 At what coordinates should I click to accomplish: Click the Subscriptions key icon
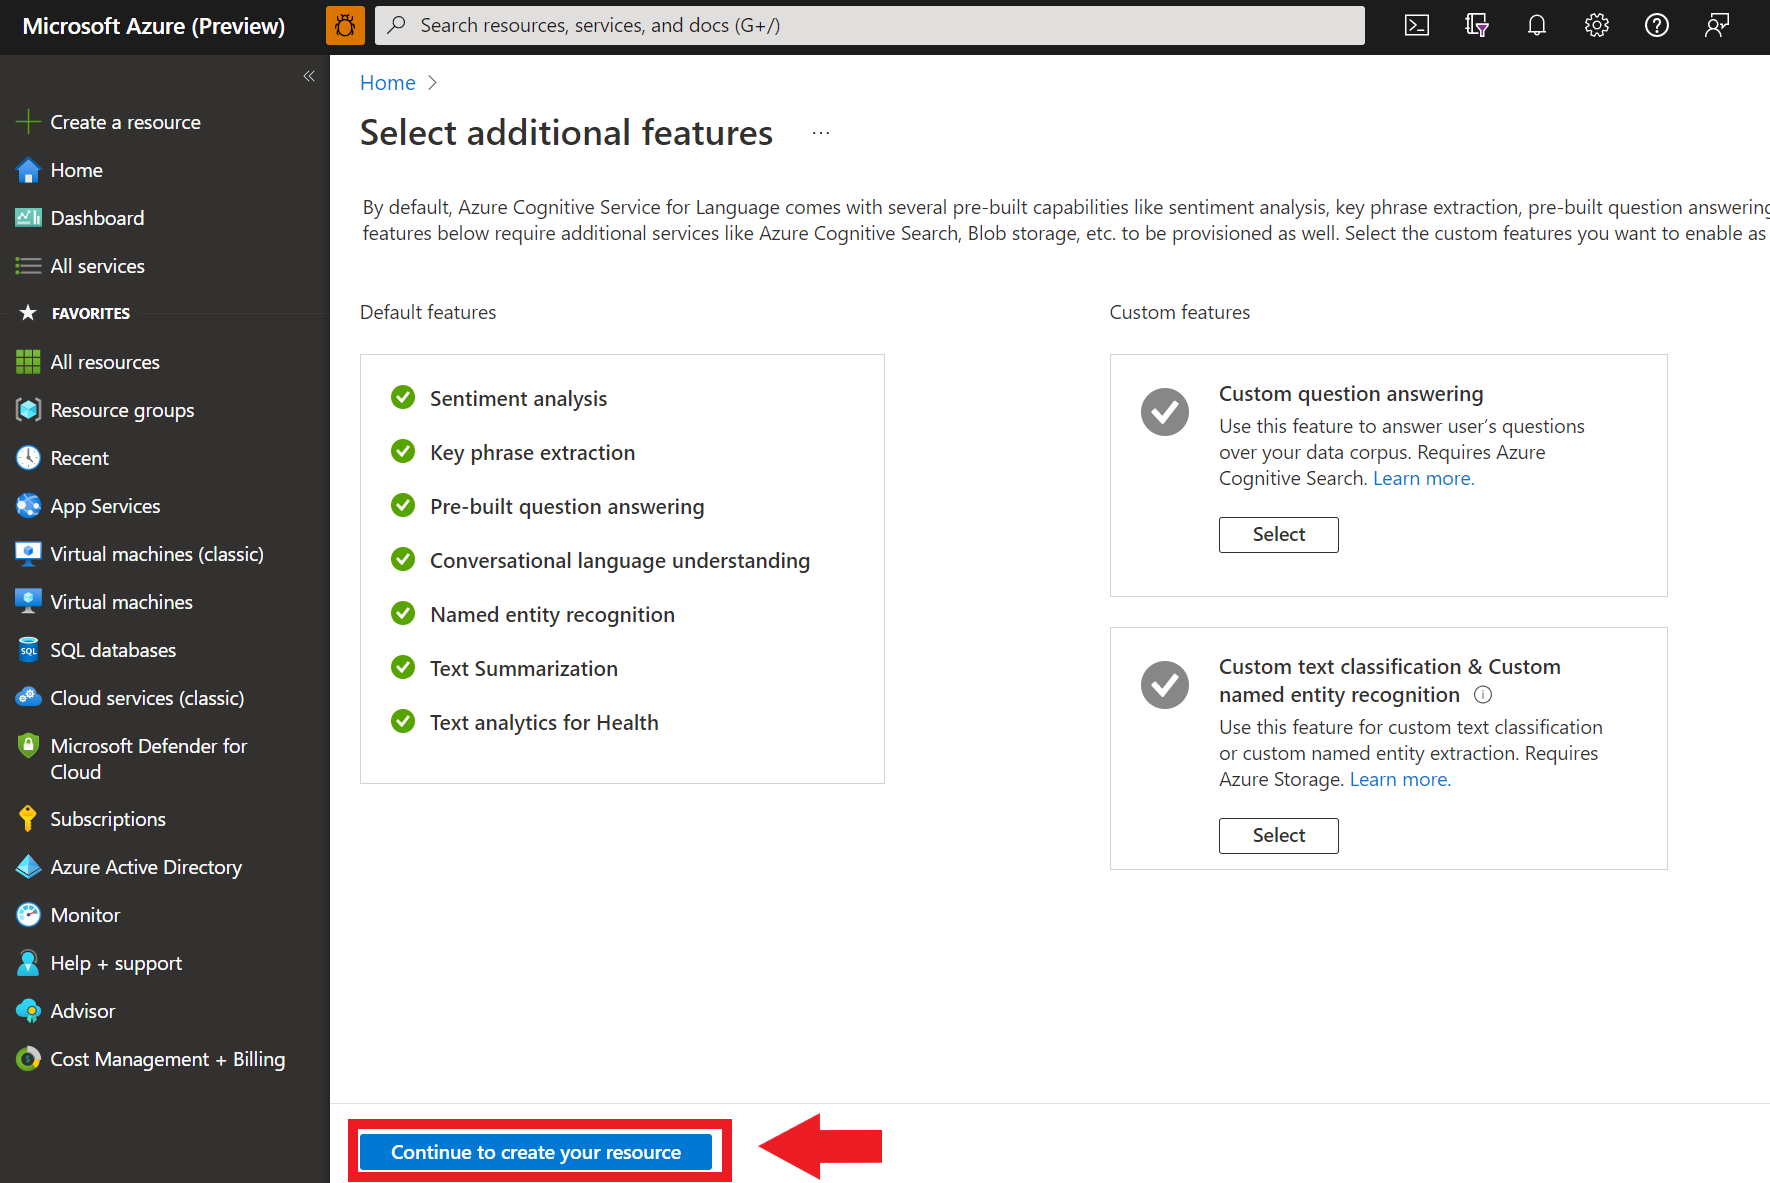[x=28, y=819]
